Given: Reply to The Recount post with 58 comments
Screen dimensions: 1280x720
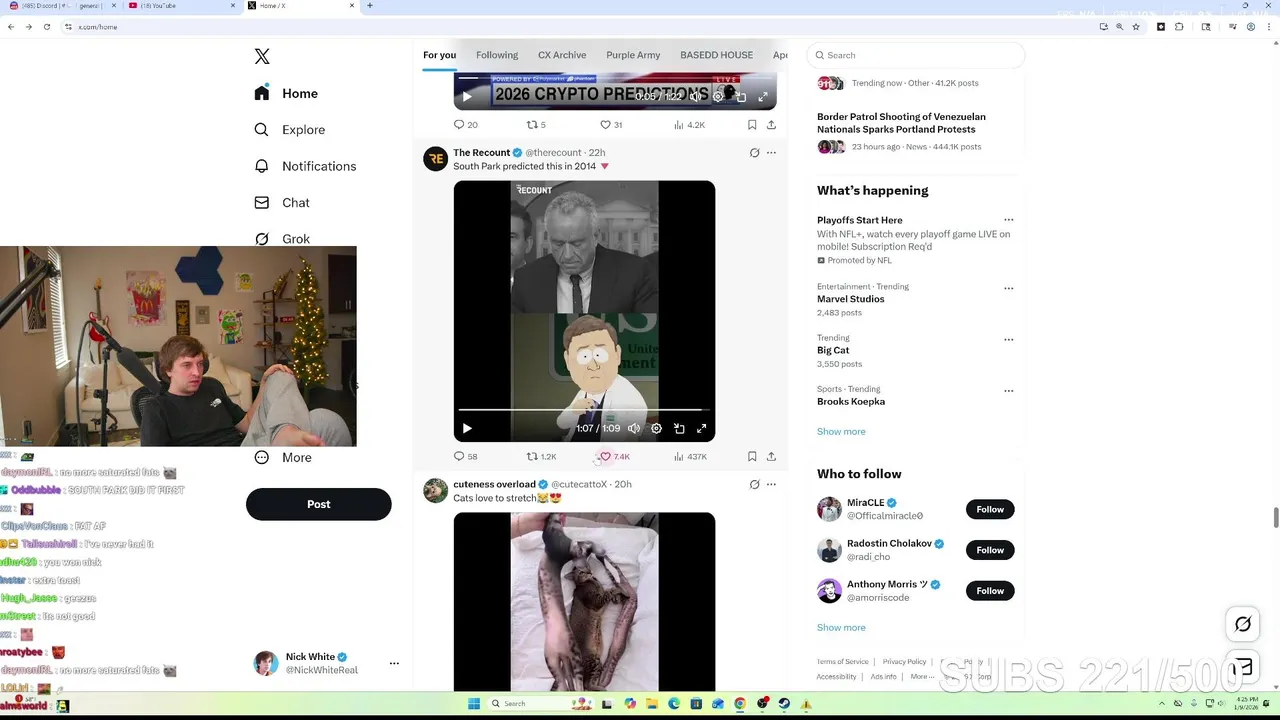Looking at the screenshot, I should pos(466,457).
